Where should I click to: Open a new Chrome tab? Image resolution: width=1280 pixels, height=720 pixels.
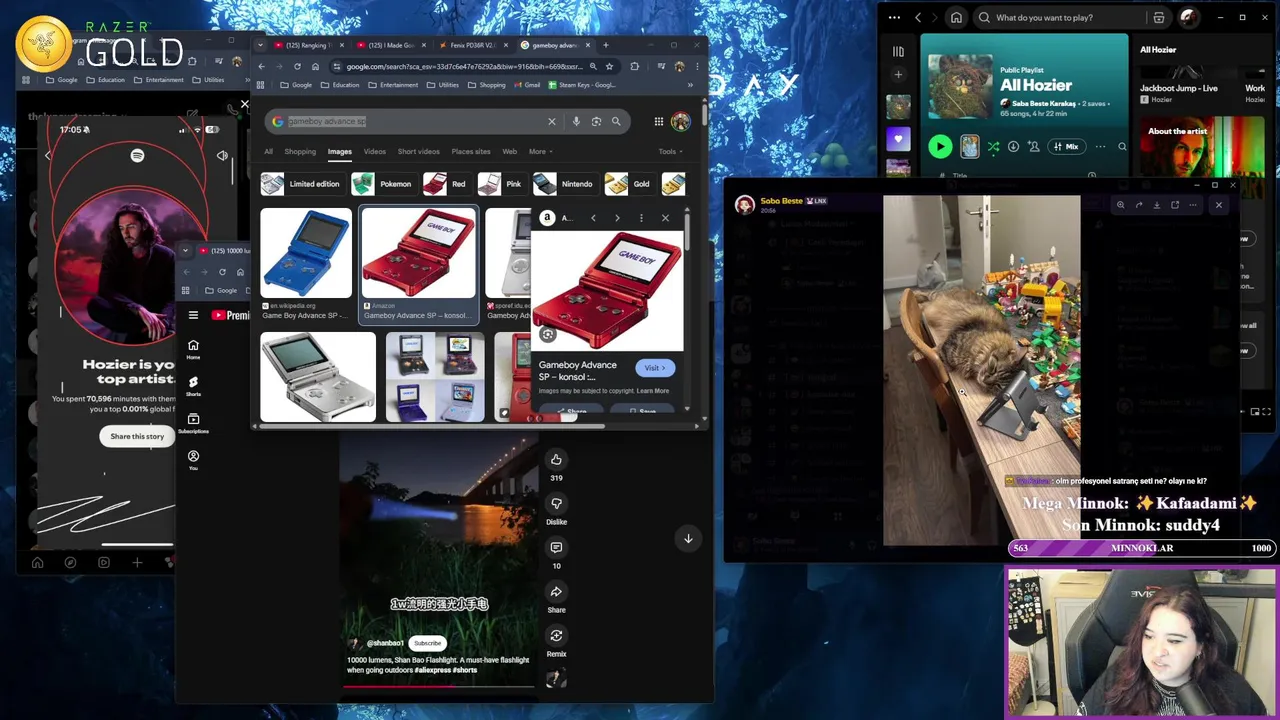click(x=605, y=45)
